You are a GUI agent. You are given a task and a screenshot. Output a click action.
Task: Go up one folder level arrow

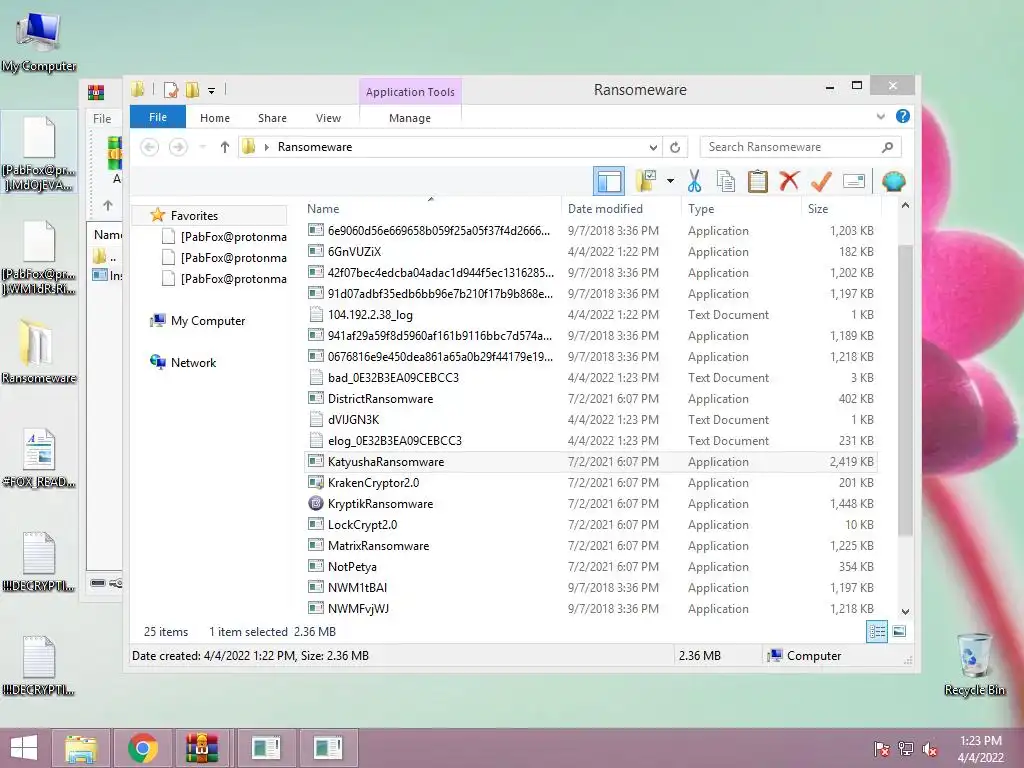tap(225, 147)
